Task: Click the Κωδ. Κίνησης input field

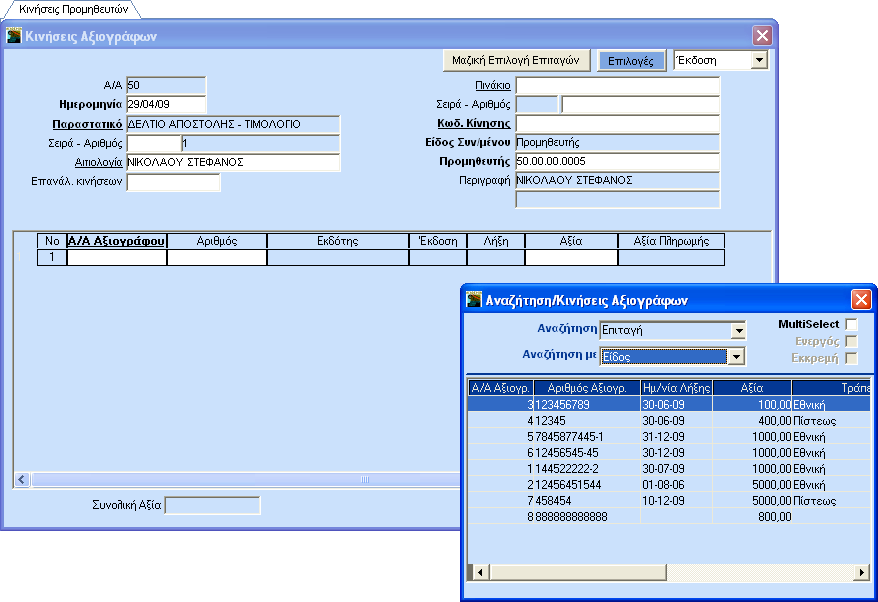Action: [x=618, y=123]
